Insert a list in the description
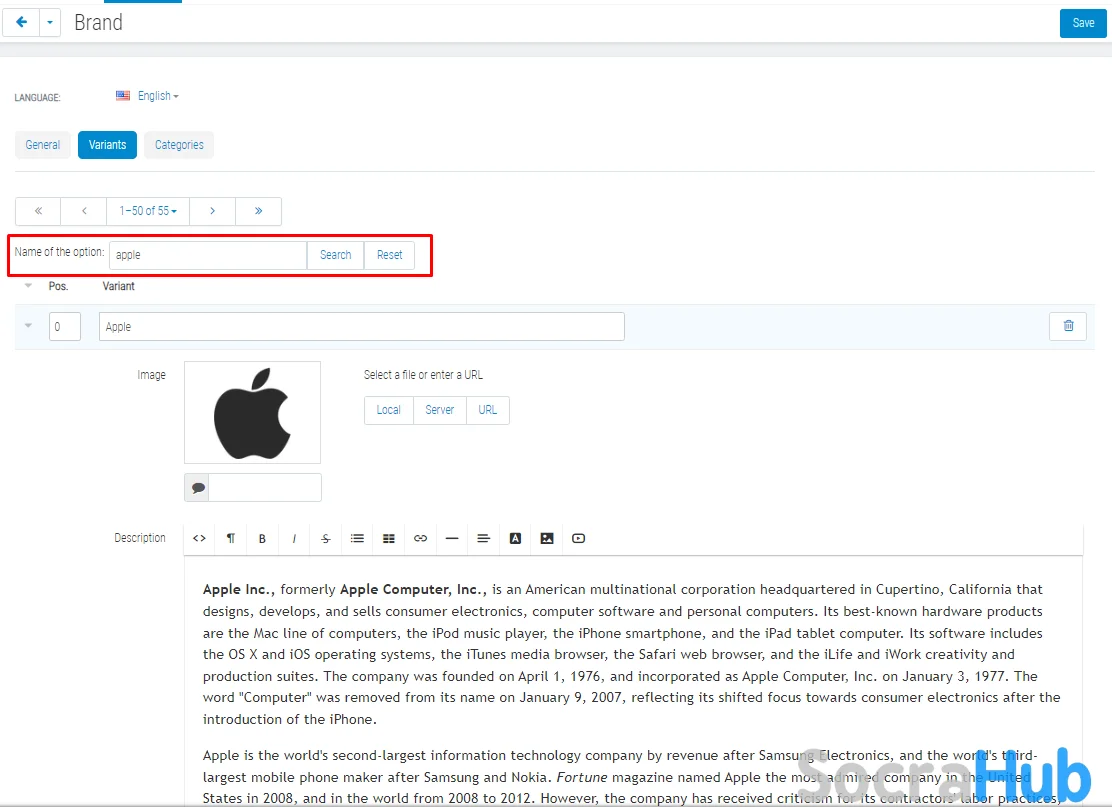1112x807 pixels. pyautogui.click(x=357, y=538)
